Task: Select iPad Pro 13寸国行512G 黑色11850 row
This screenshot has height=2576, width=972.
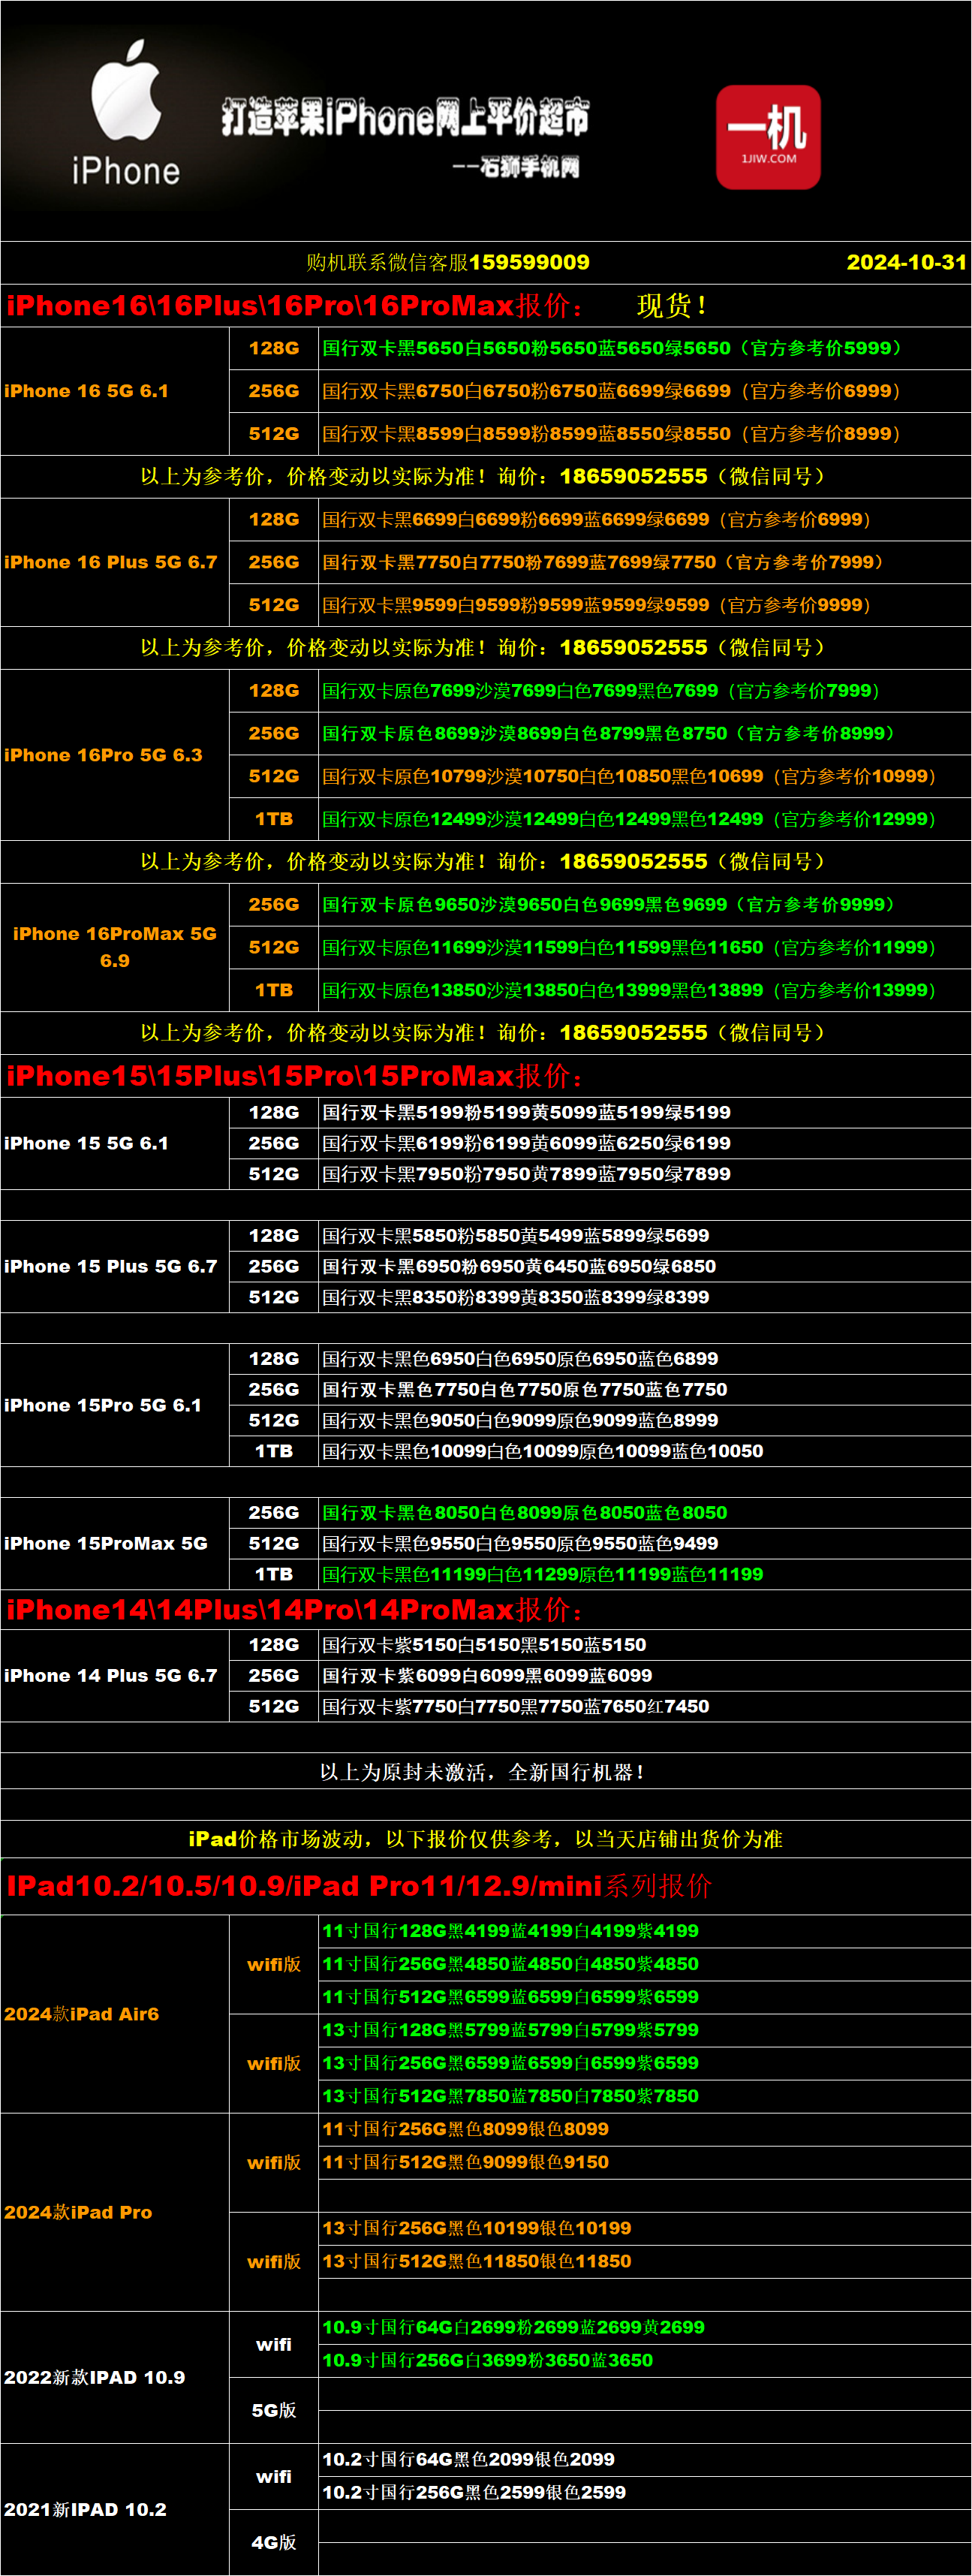Action: (x=645, y=2261)
